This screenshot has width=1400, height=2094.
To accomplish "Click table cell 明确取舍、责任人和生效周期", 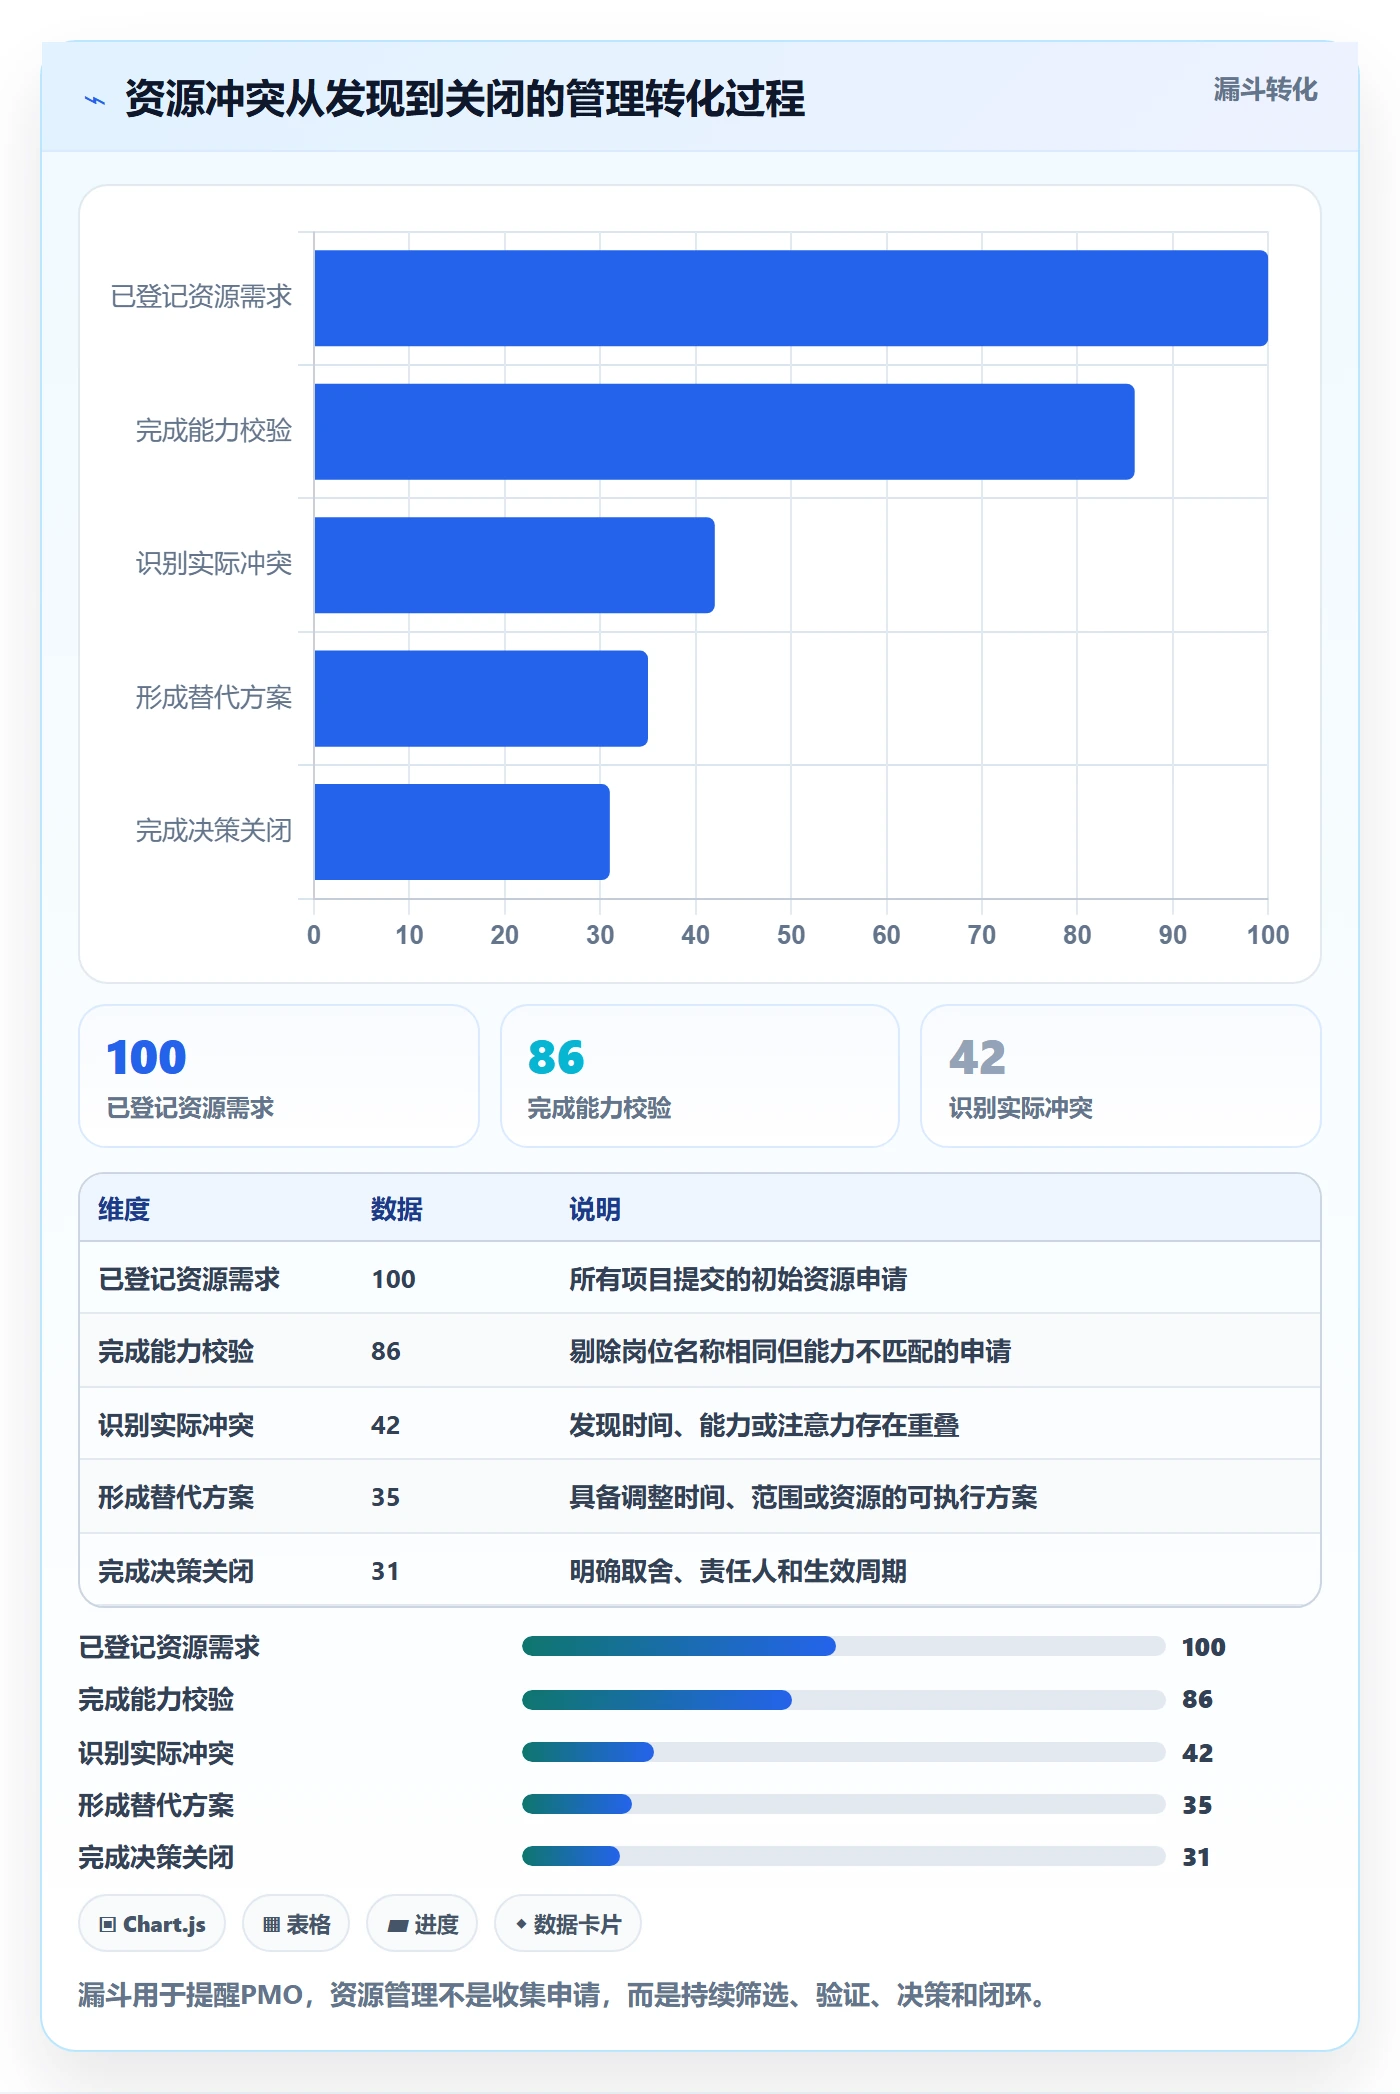I will tap(738, 1571).
